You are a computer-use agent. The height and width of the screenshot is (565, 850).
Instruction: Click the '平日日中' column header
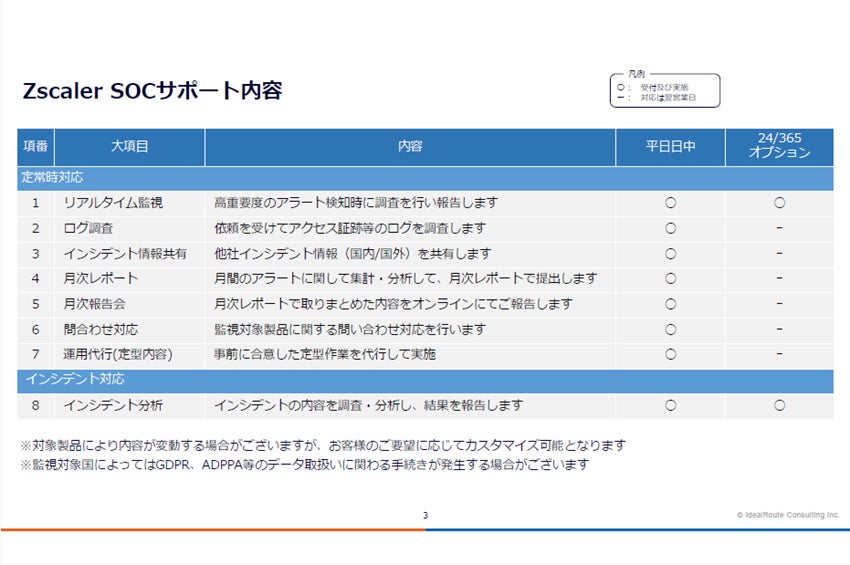[671, 146]
